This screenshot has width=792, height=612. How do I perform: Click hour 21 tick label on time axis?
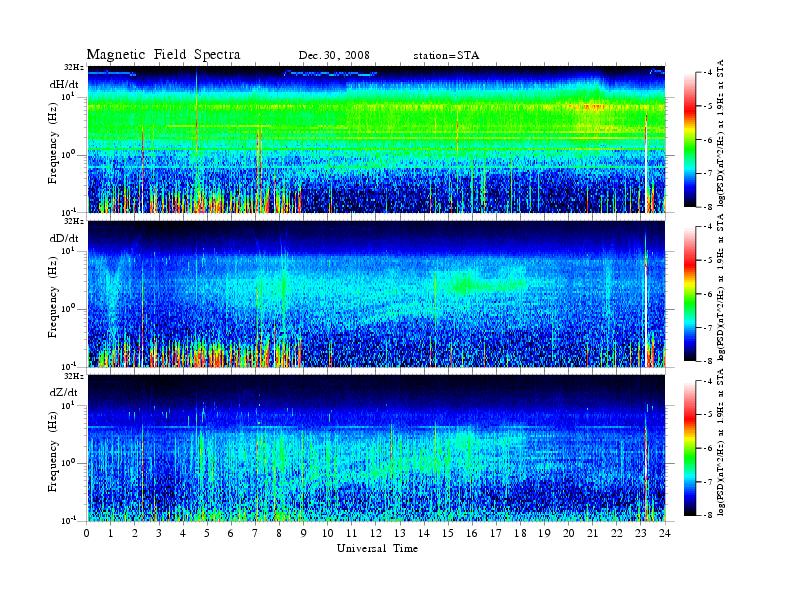(592, 533)
